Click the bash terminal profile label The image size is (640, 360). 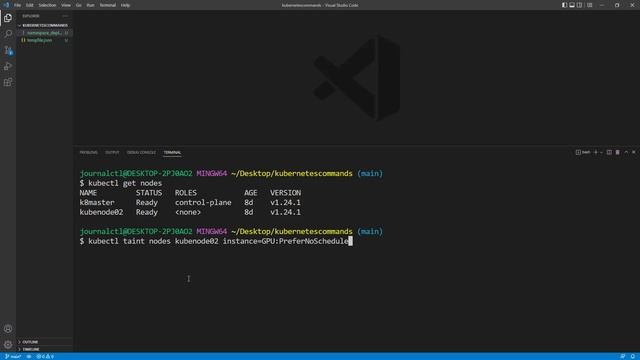(583, 152)
